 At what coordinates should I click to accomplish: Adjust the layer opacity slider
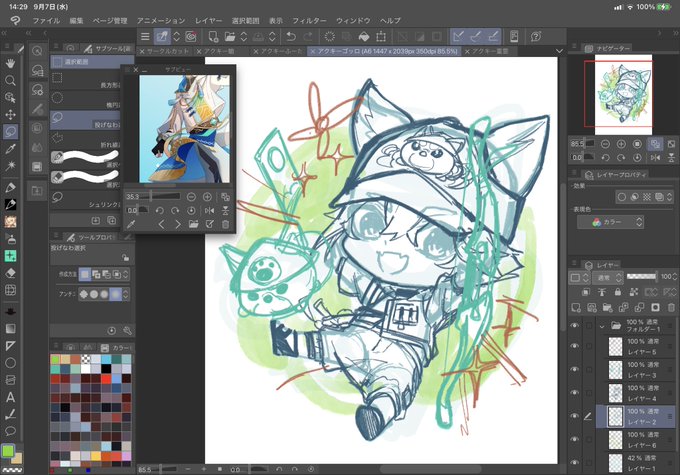tap(642, 276)
